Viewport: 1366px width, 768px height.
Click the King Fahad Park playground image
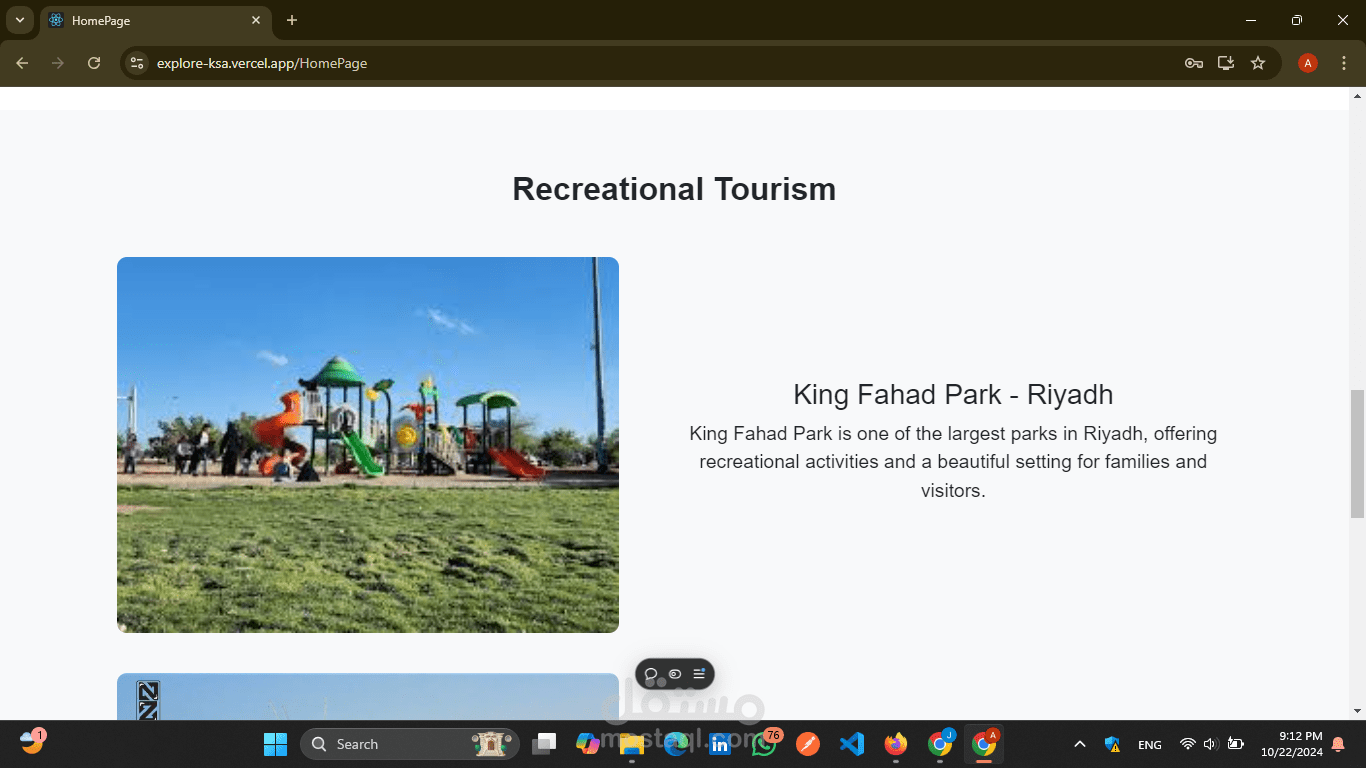(368, 445)
